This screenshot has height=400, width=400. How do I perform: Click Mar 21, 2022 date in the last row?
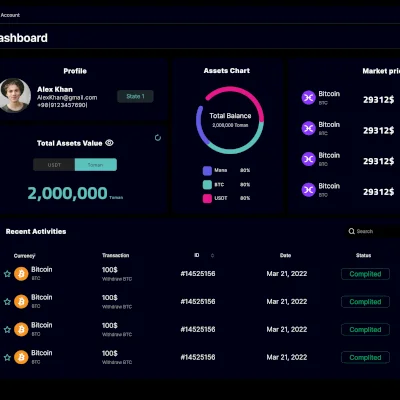click(x=287, y=357)
